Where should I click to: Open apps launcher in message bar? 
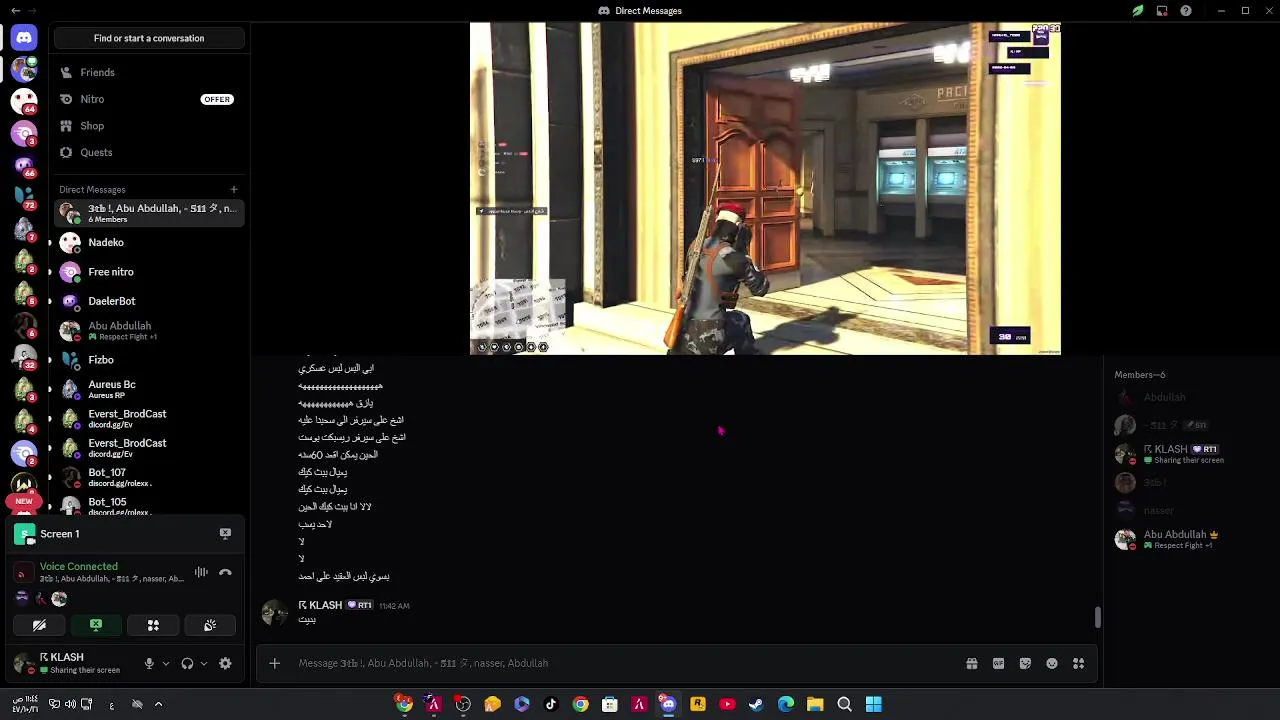(1078, 663)
